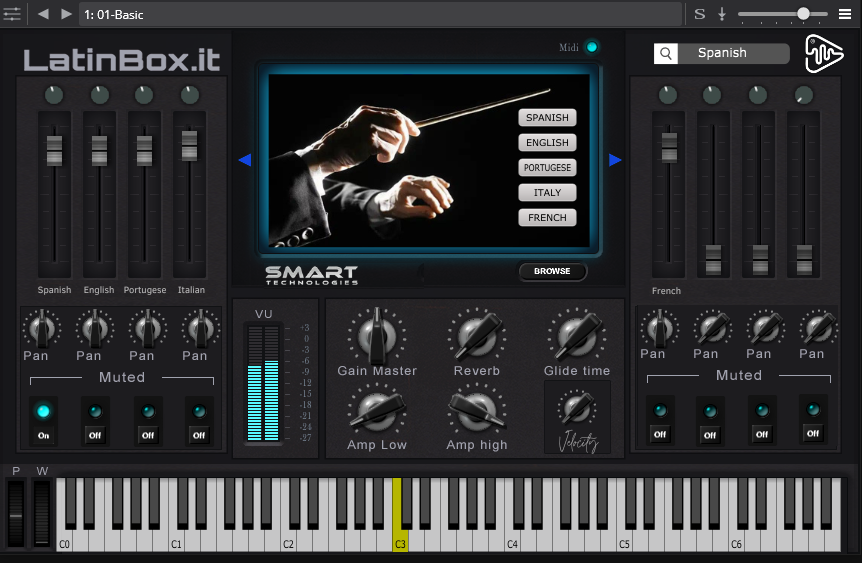Click the S icon in top bar
The image size is (862, 563).
(699, 14)
